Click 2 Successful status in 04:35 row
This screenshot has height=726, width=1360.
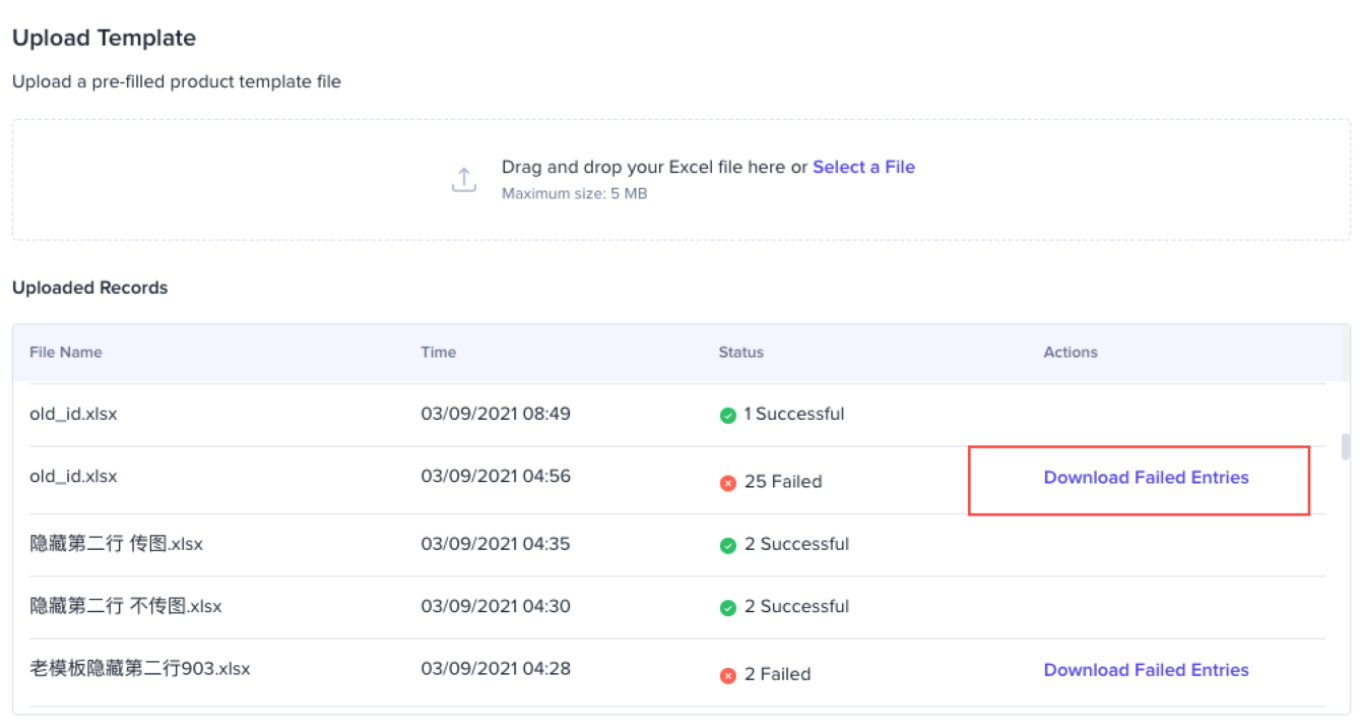pos(797,544)
